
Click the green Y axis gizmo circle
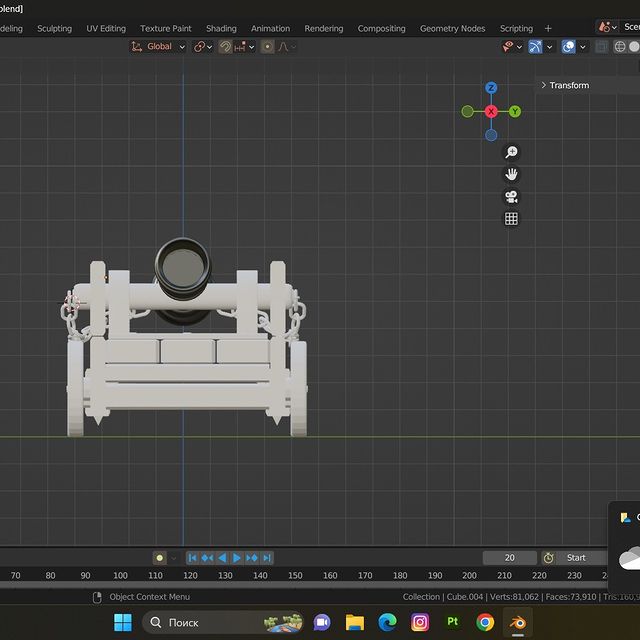[515, 111]
